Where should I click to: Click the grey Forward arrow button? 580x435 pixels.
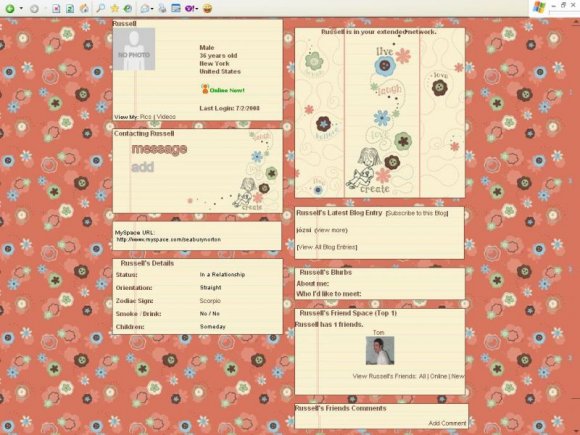pos(34,8)
